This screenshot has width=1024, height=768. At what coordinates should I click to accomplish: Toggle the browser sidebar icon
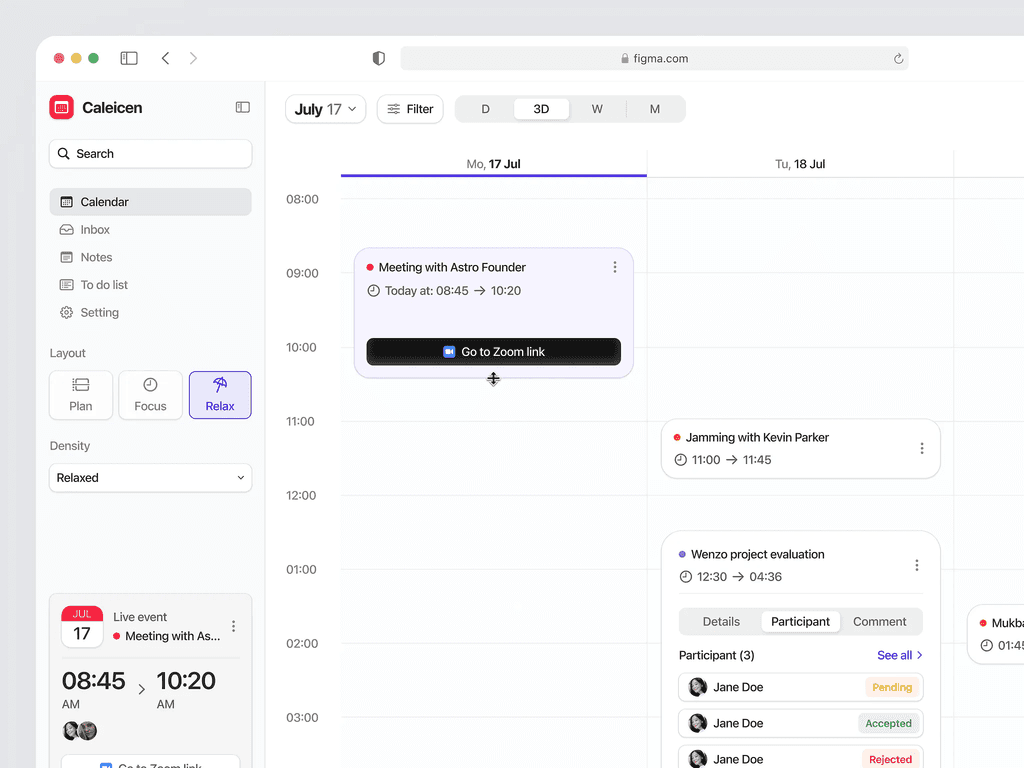[129, 58]
